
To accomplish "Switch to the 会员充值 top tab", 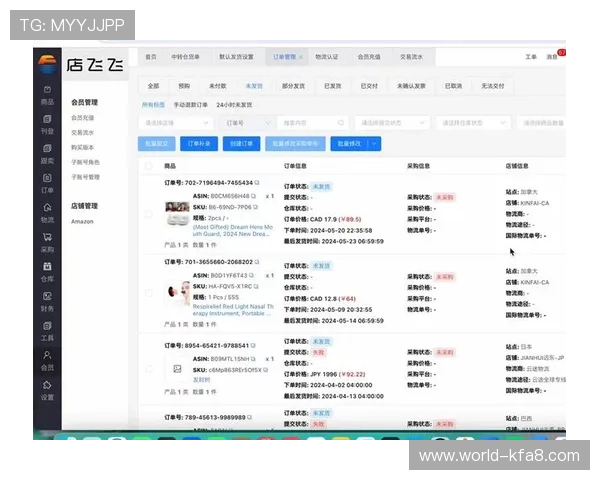I will point(369,57).
